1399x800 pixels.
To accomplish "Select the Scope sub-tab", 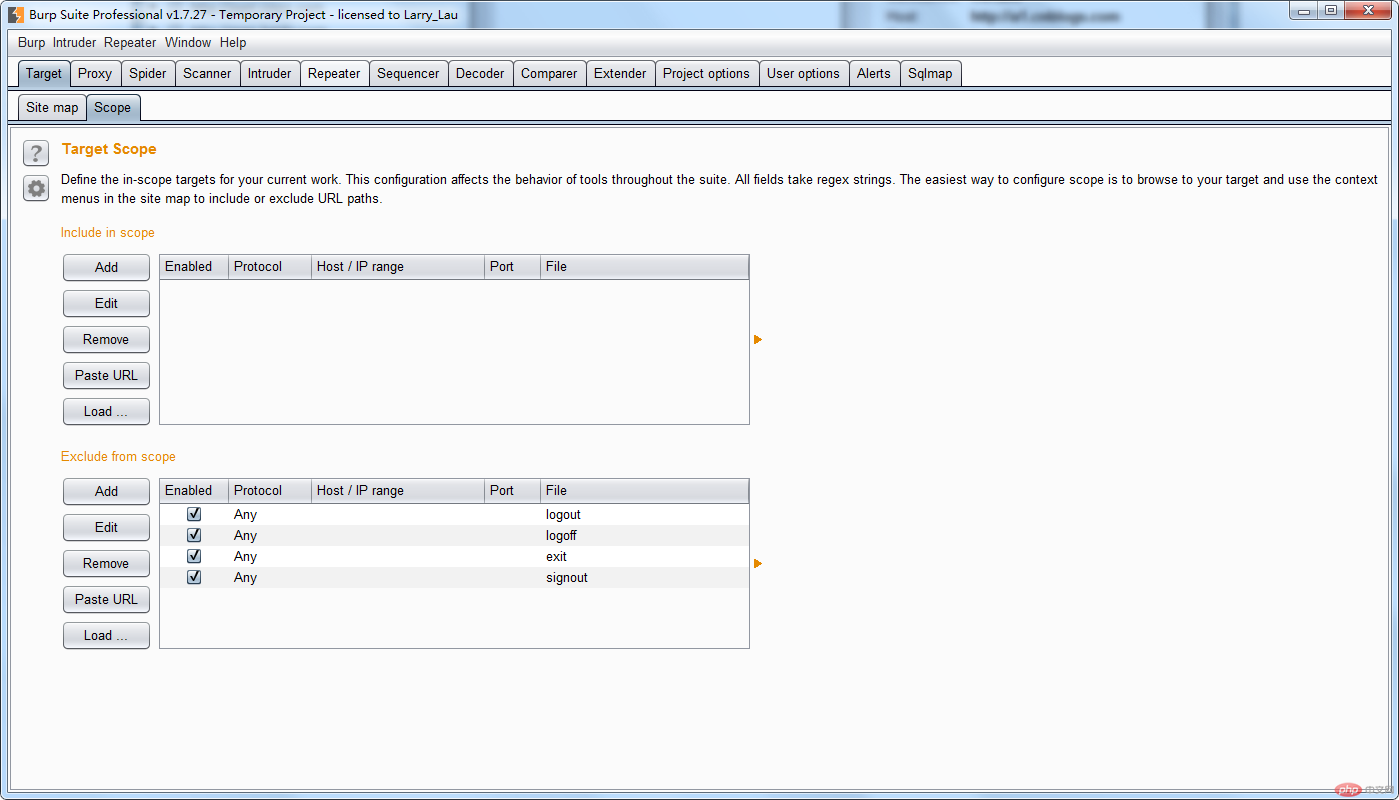I will tap(112, 108).
